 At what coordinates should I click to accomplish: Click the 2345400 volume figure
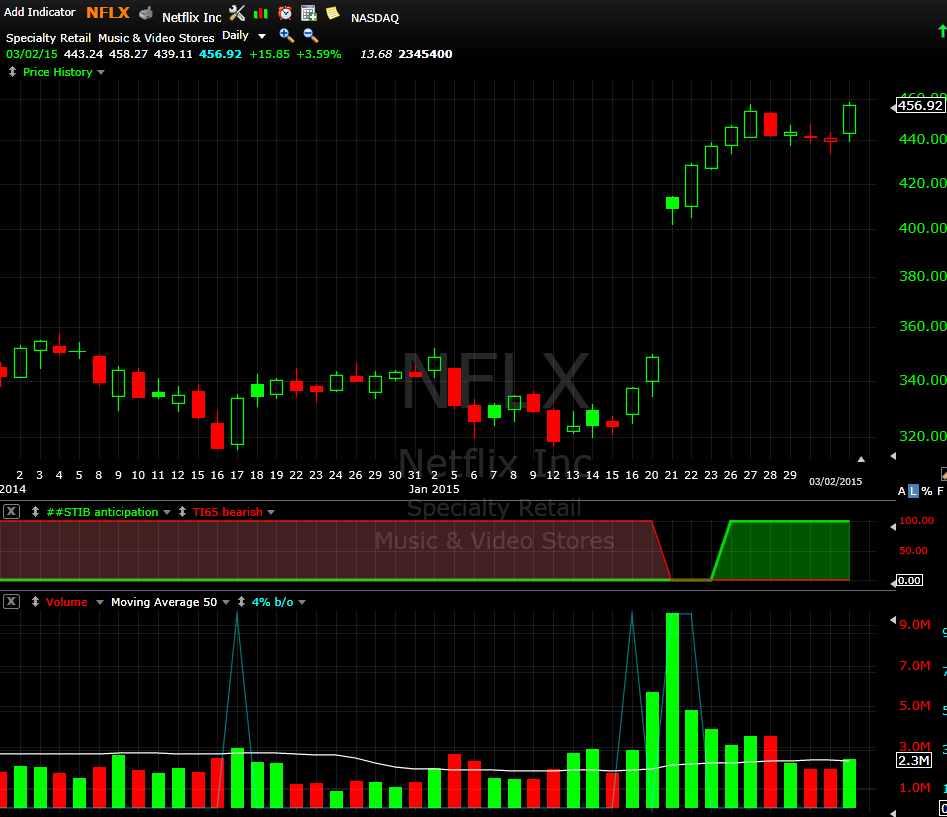click(x=425, y=54)
